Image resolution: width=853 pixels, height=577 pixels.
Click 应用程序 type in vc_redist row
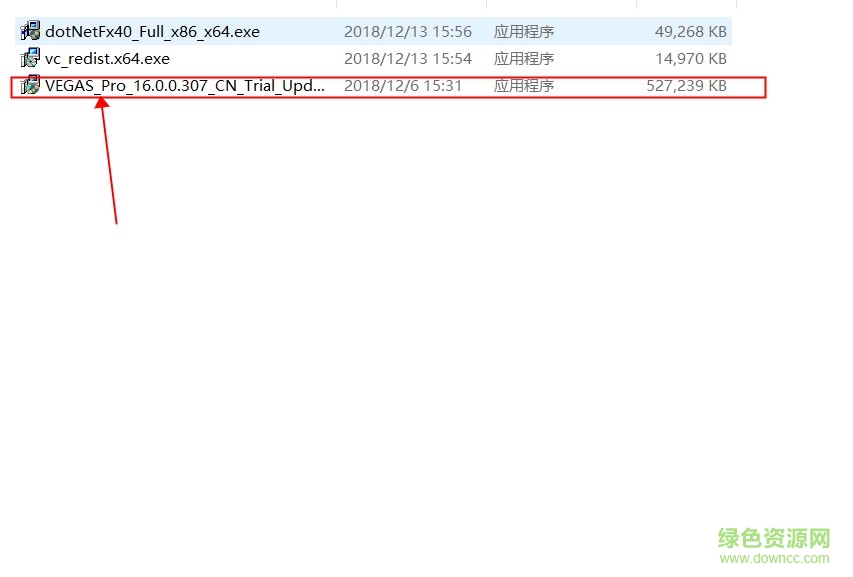click(x=523, y=58)
